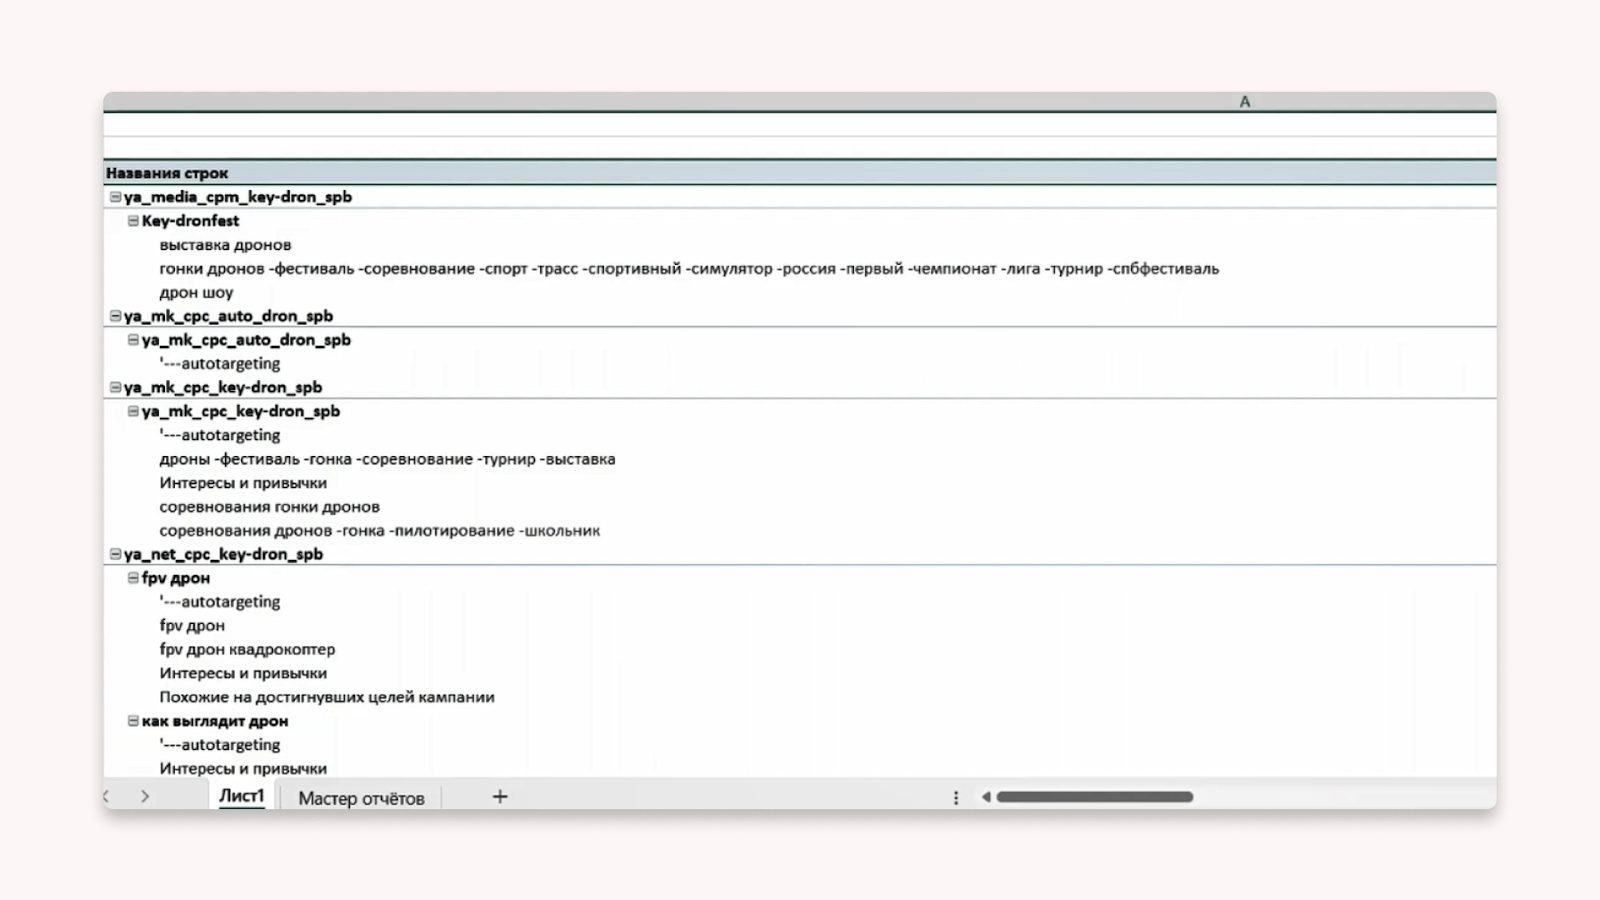Collapse top-level ya_mk_cpc_auto_dron_spb campaign row
This screenshot has height=900, width=1600.
coord(115,316)
